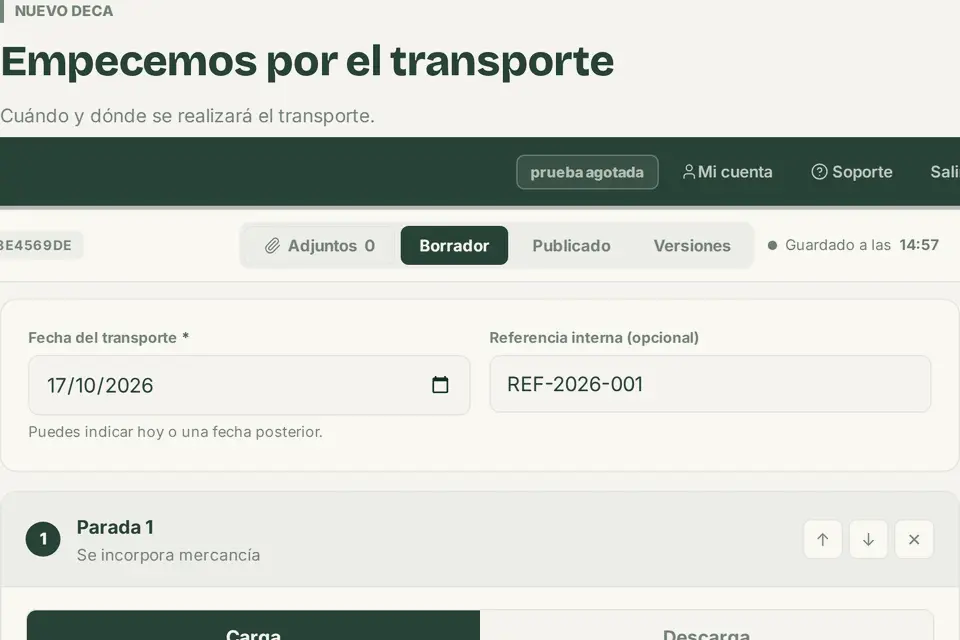Screen dimensions: 960x640
Task: Click the NUEVO DECA label
Action: pos(64,11)
